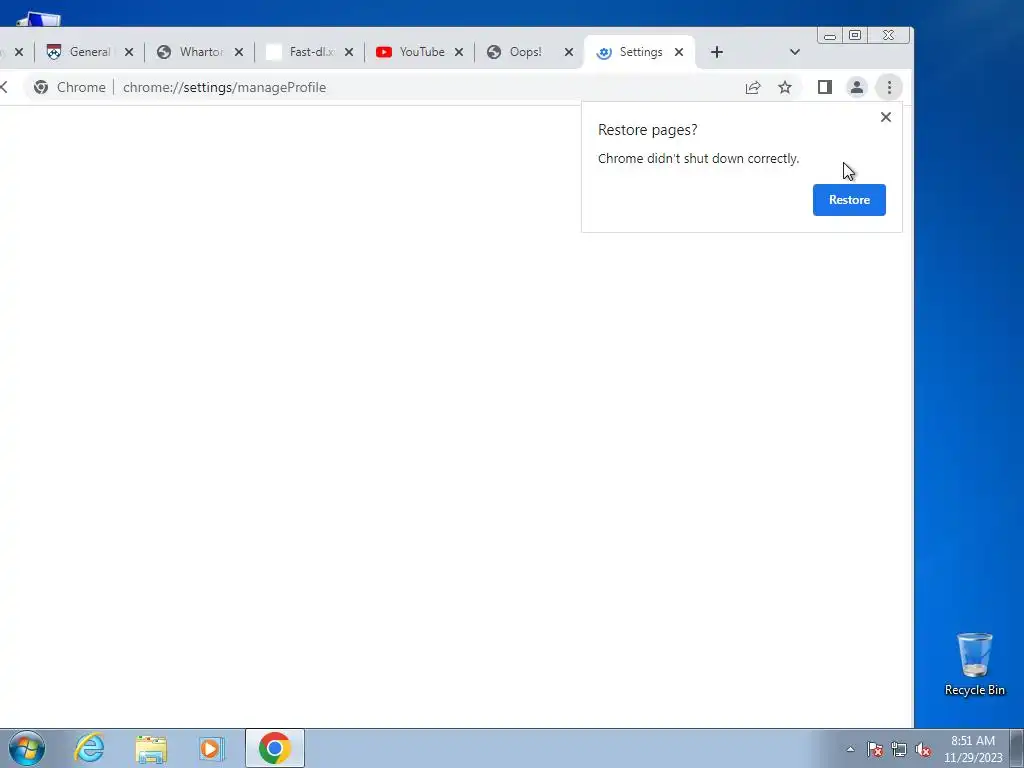
Task: Select the Recycle Bin desktop icon
Action: [x=974, y=664]
